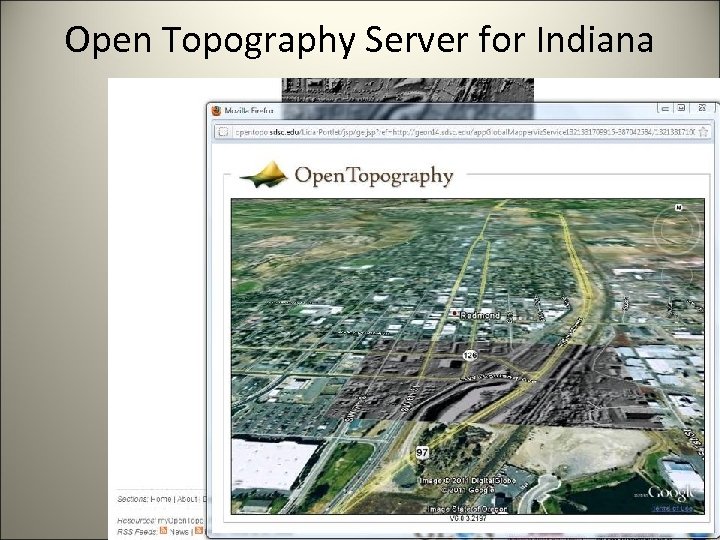The height and width of the screenshot is (540, 720).
Task: Bookmark the page with the star icon
Action: [x=703, y=132]
